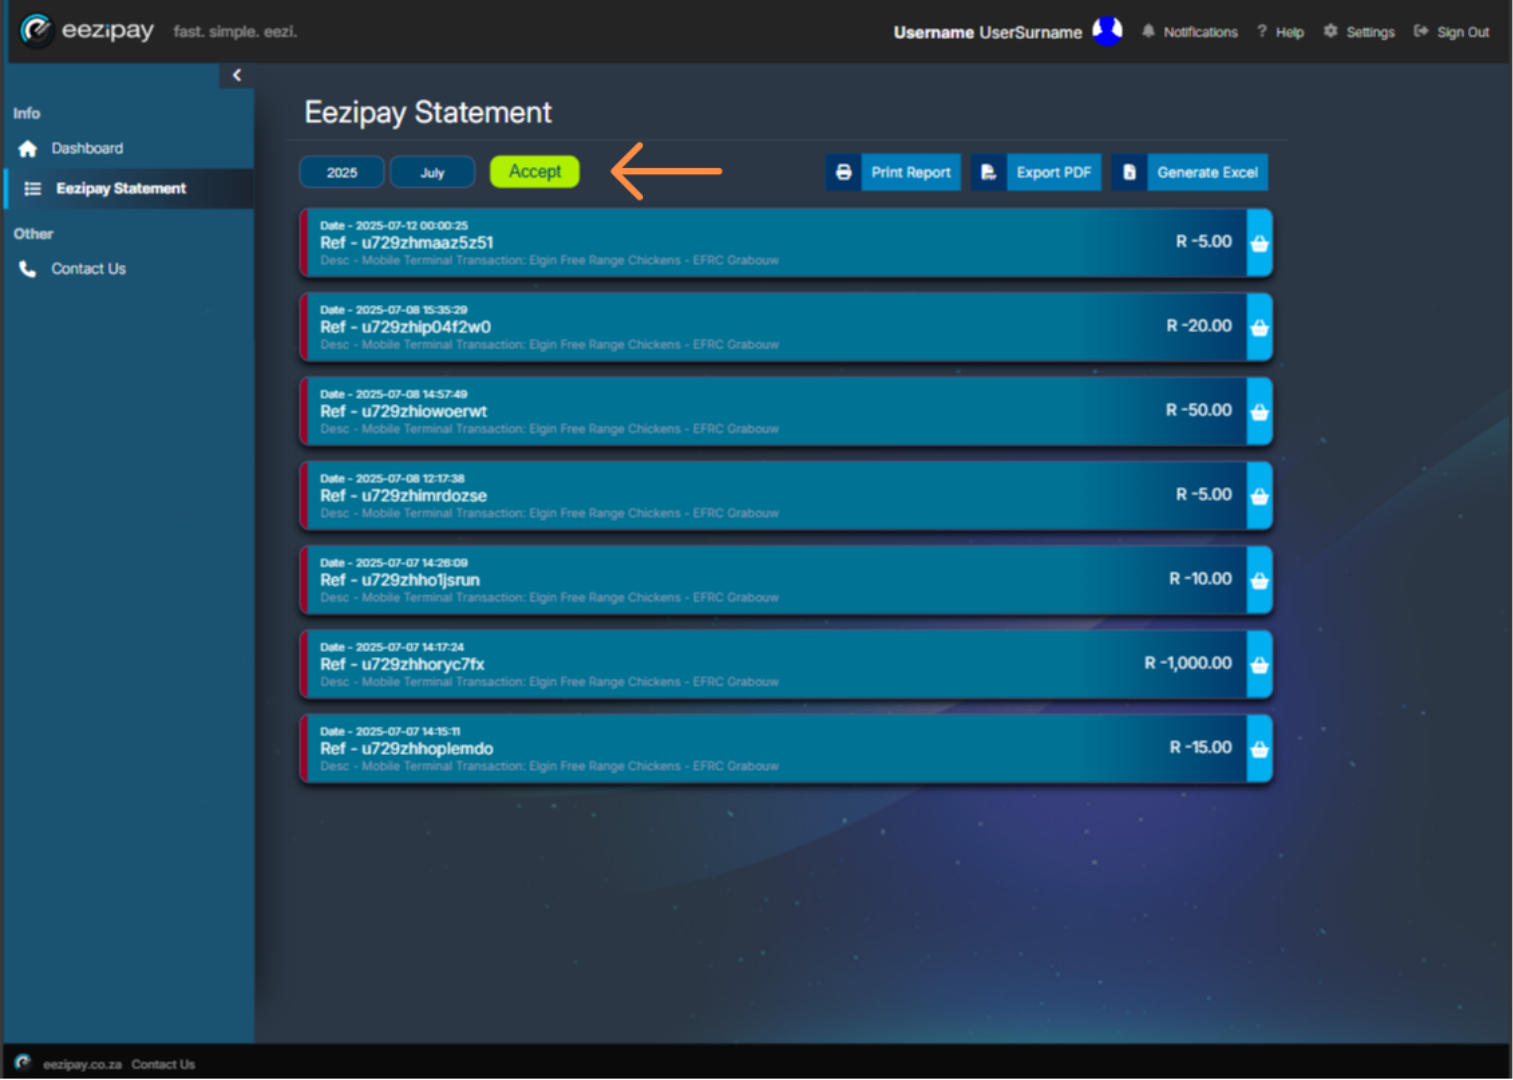1513x1080 pixels.
Task: Click the Settings link text in header
Action: (x=1370, y=32)
